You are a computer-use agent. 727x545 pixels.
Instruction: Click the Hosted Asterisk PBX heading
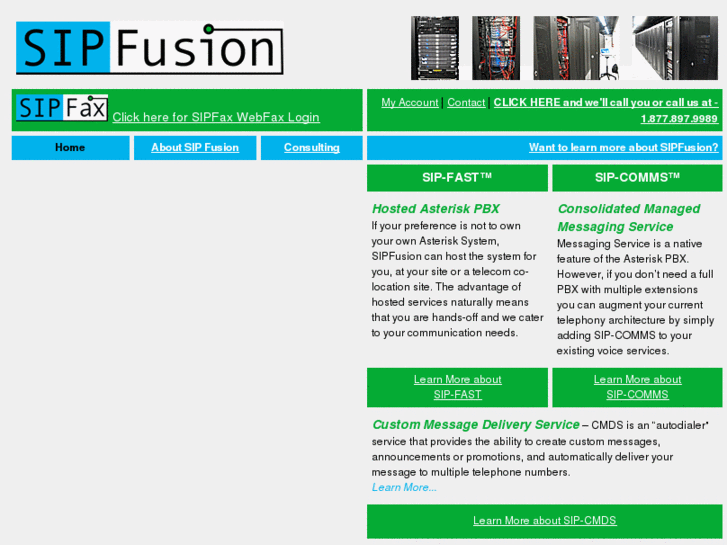pyautogui.click(x=435, y=209)
